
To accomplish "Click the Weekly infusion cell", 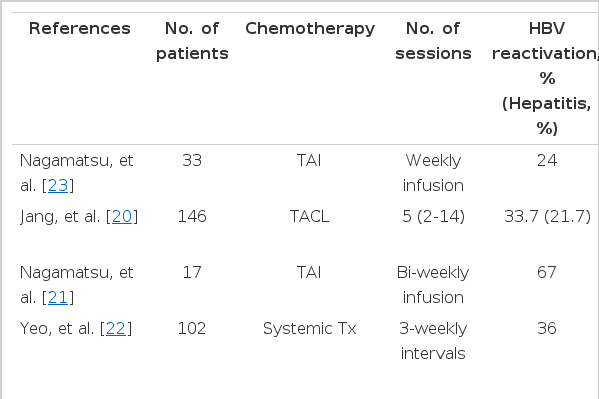I will pyautogui.click(x=433, y=173).
